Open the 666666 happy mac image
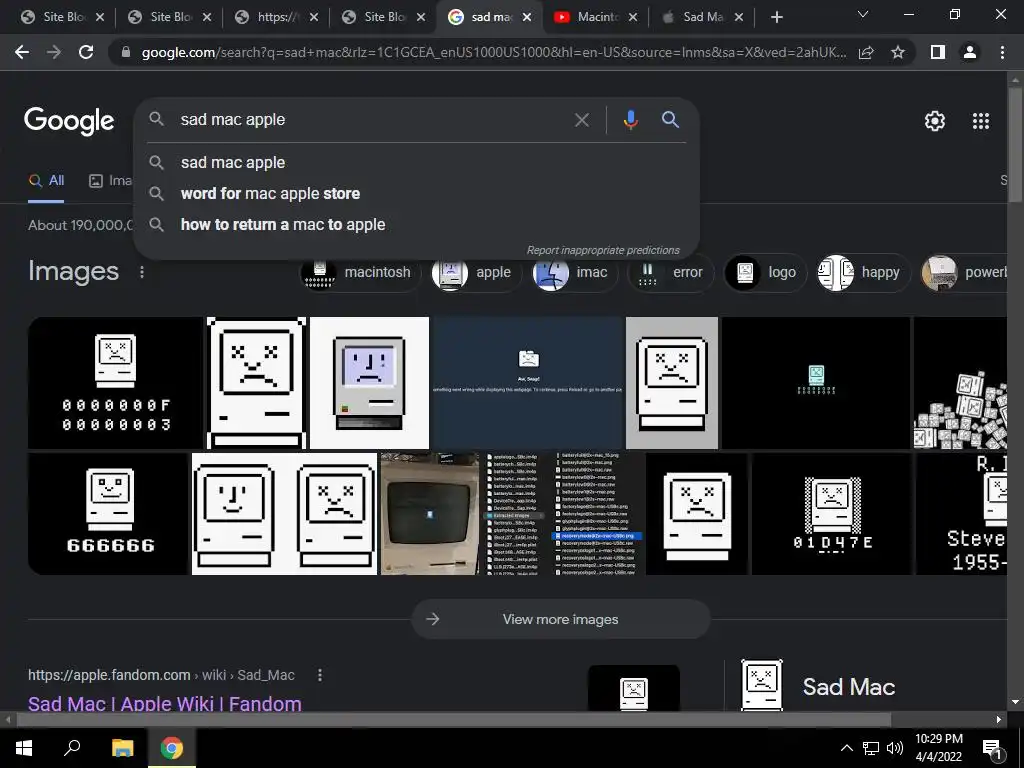This screenshot has width=1024, height=768. coord(108,514)
